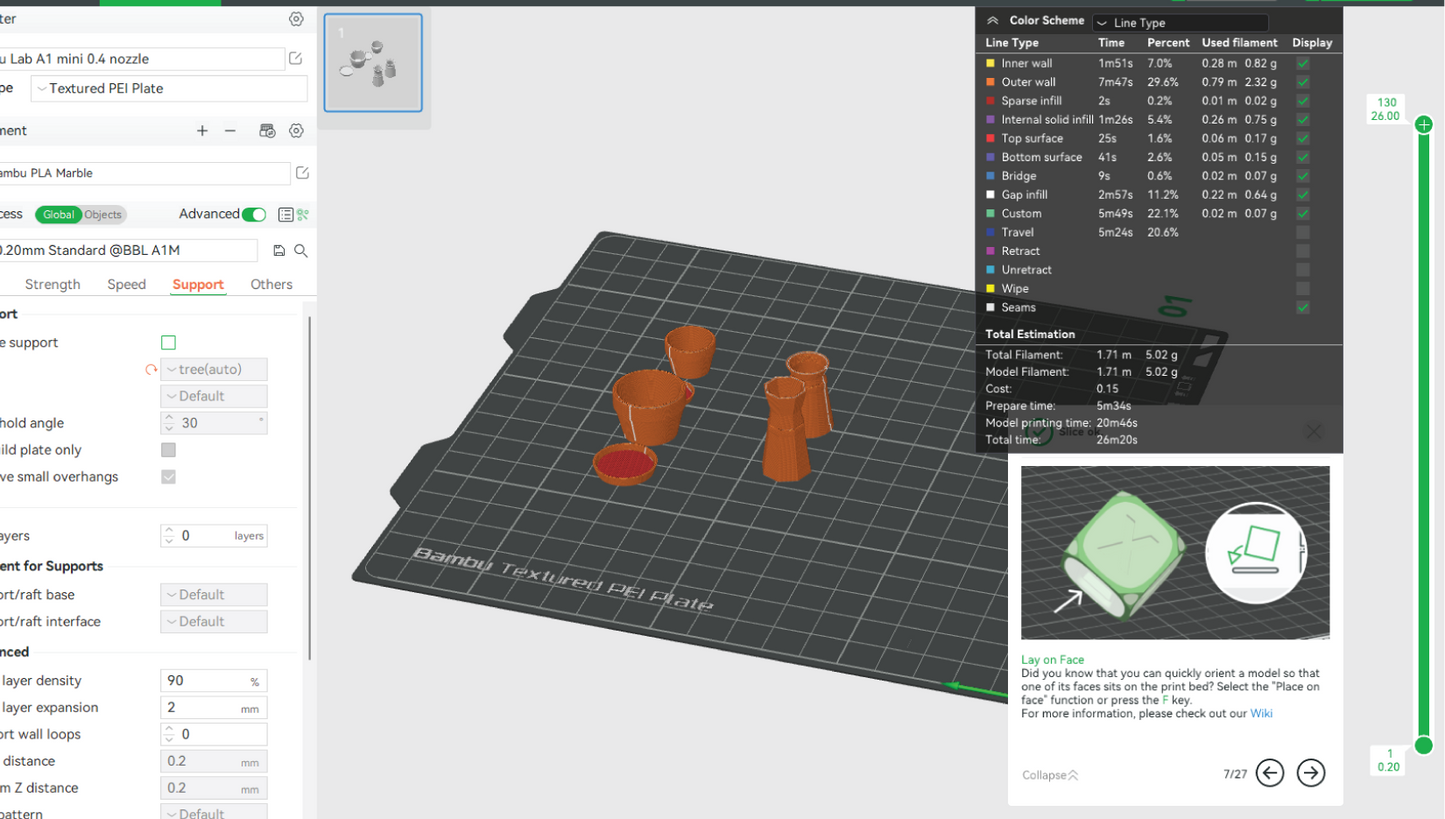Save the current process preset
The image size is (1445, 819).
pos(279,251)
